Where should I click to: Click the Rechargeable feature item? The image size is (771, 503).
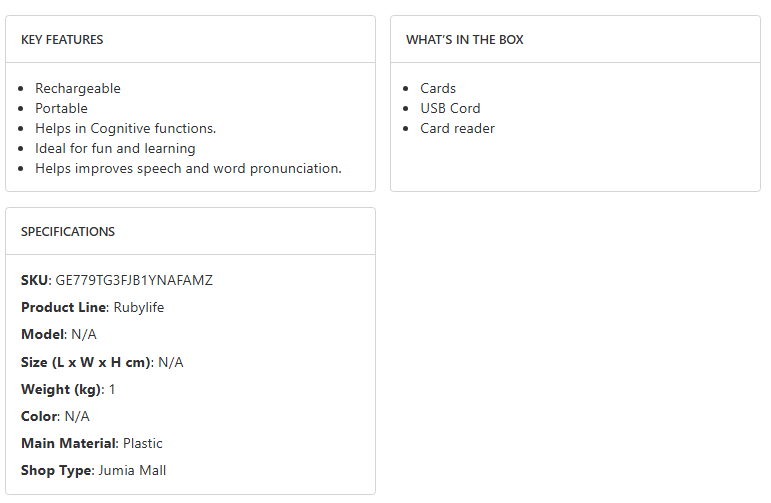coord(78,88)
